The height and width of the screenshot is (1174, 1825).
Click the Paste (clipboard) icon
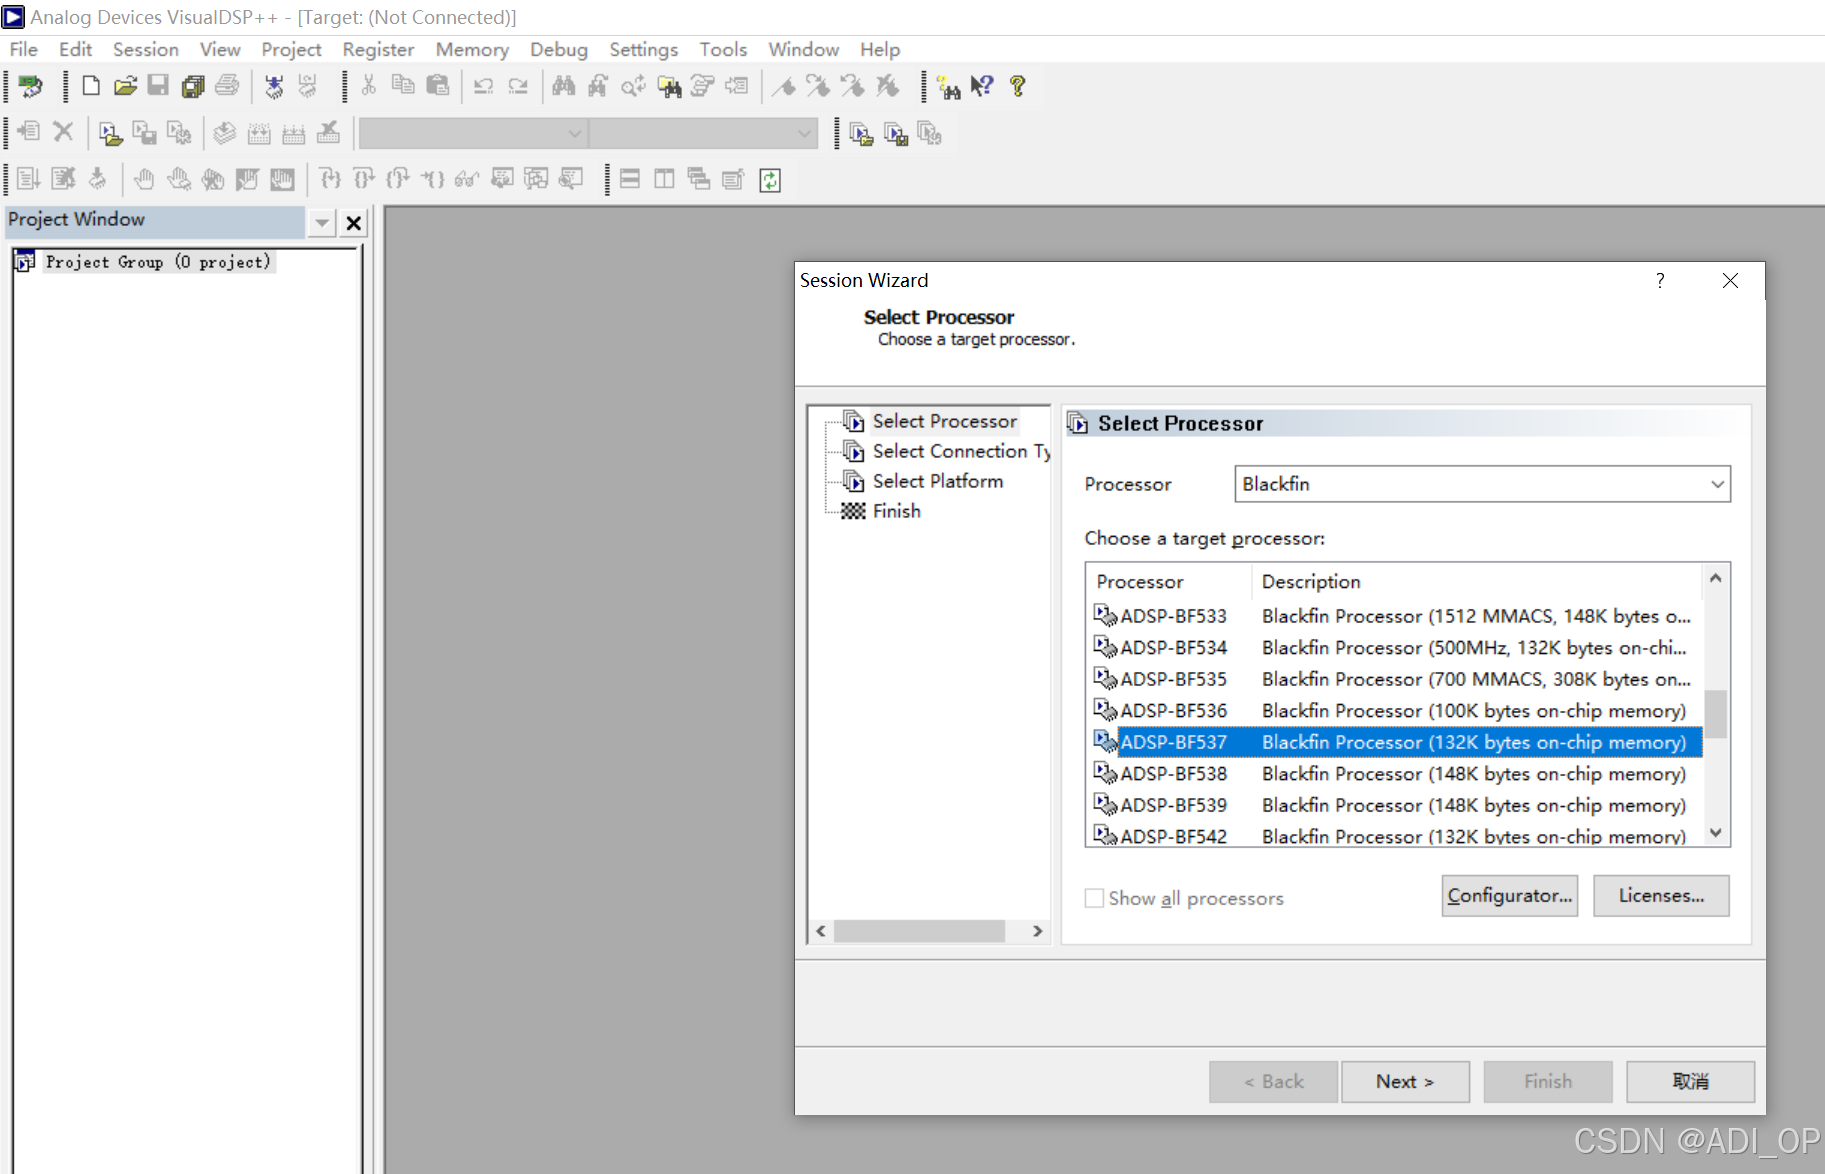[x=437, y=86]
